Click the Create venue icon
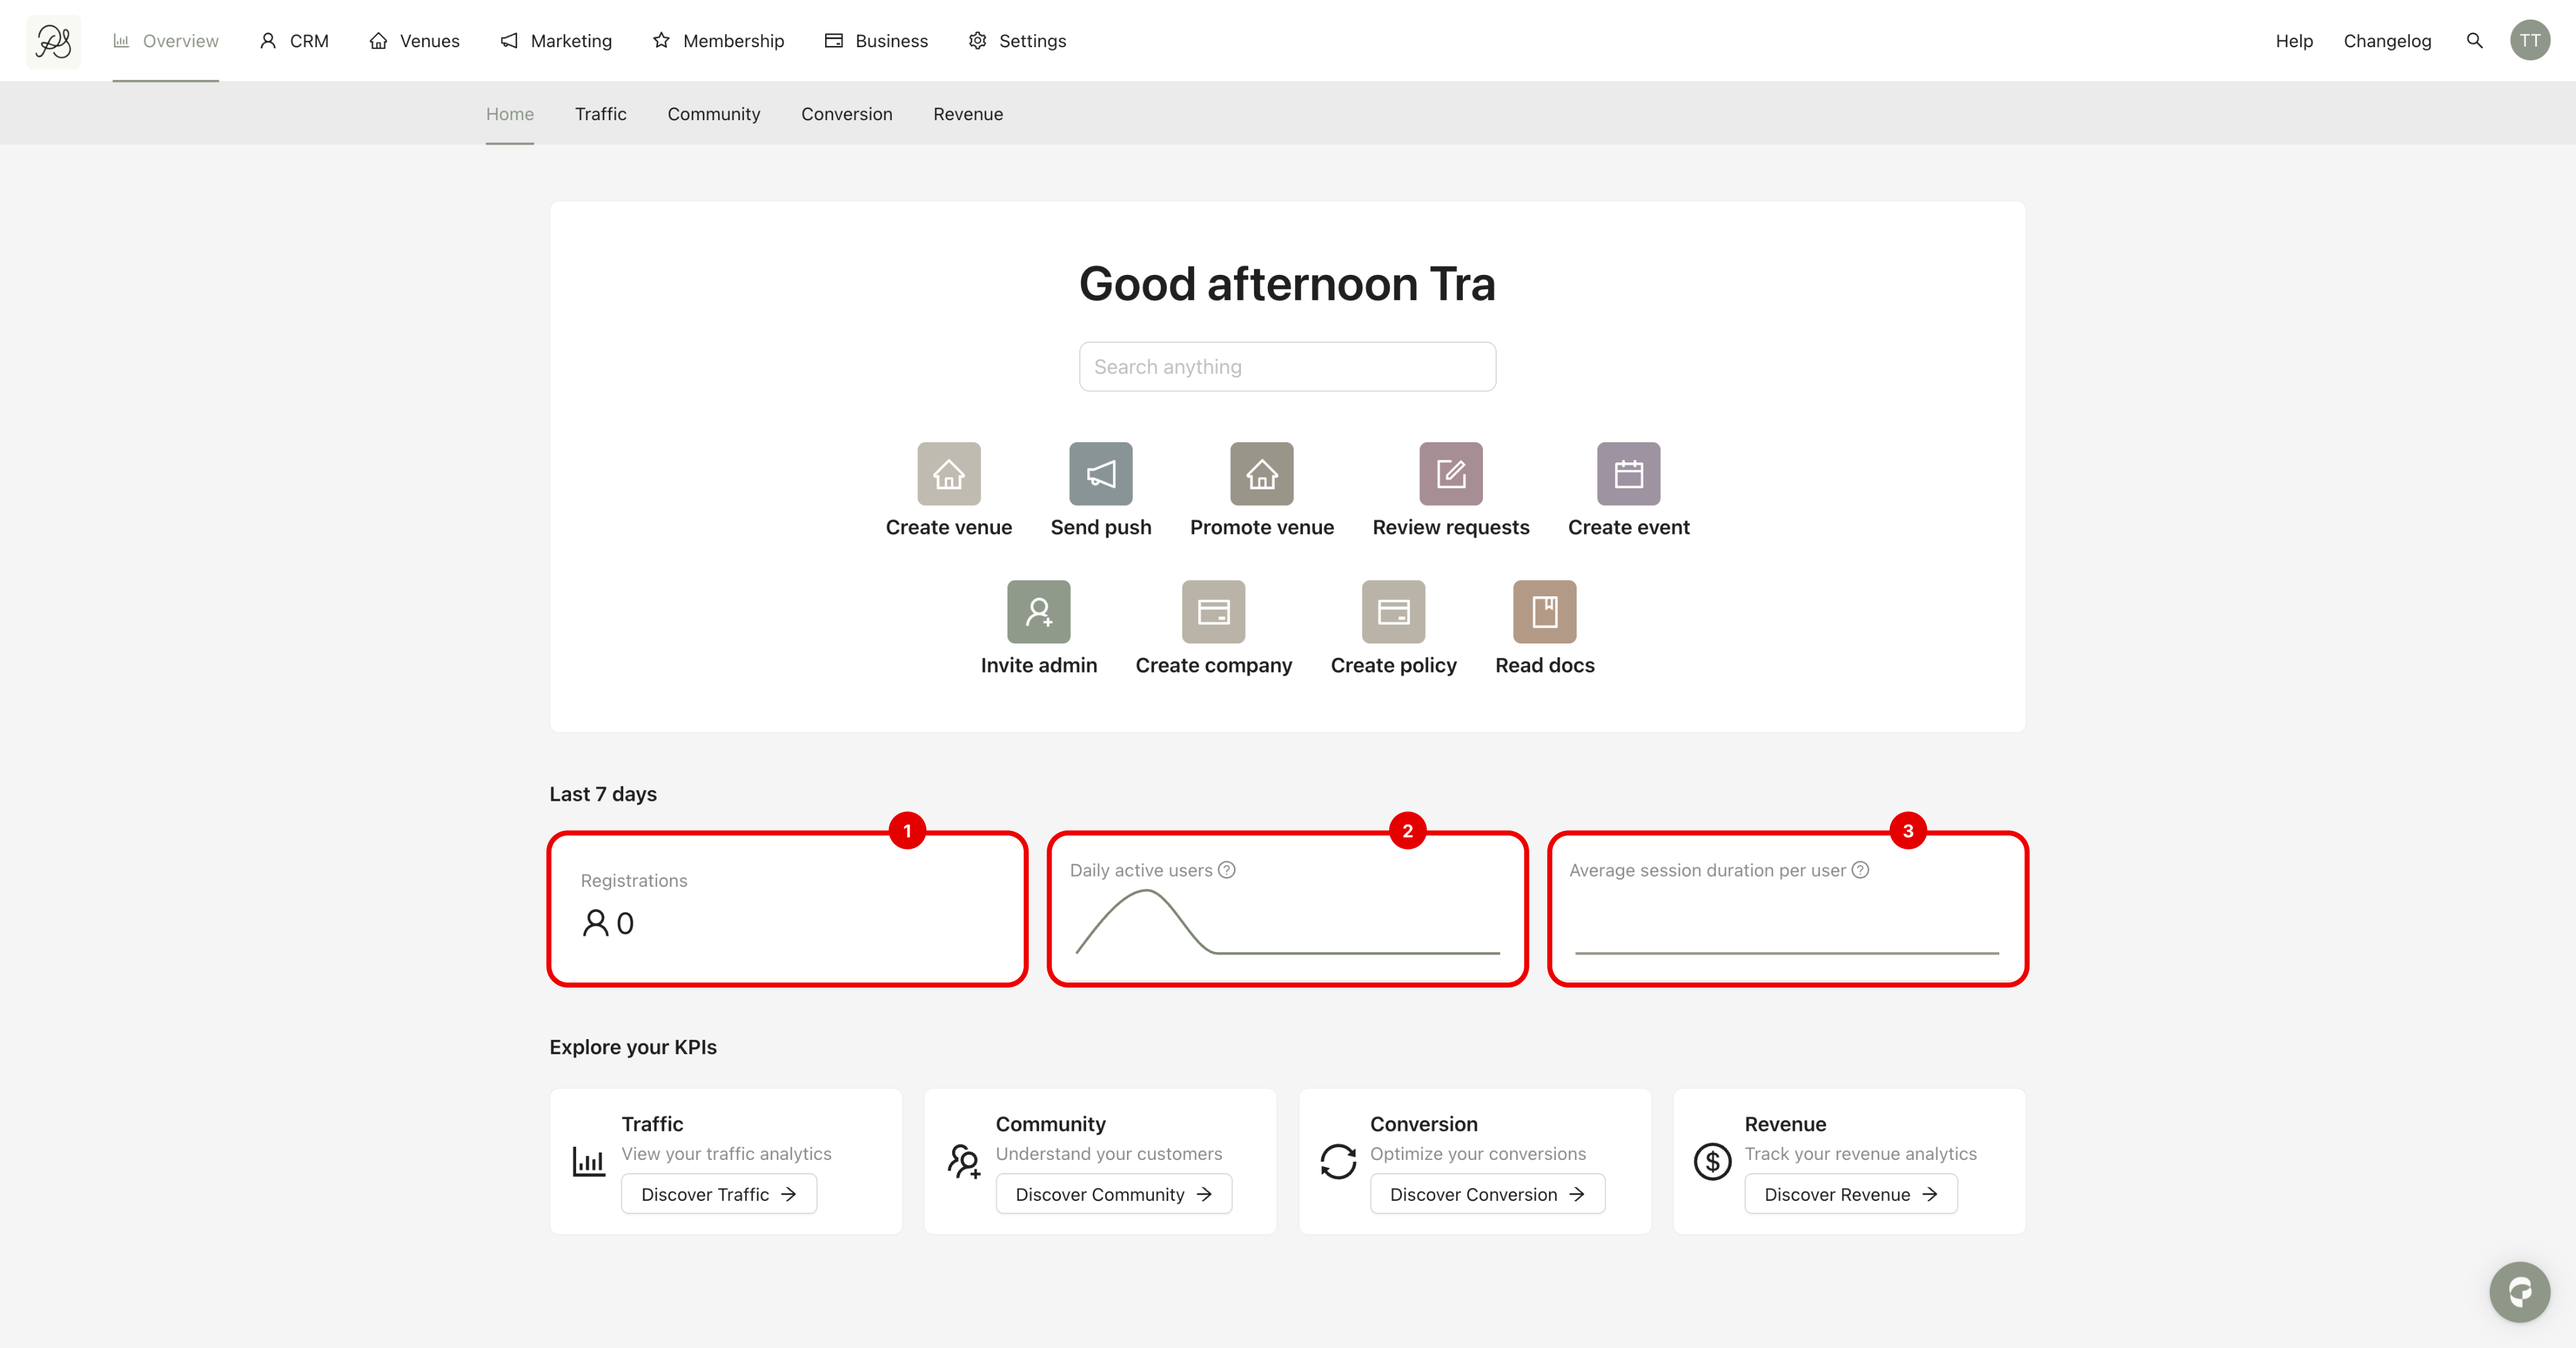The width and height of the screenshot is (2576, 1348). point(948,474)
